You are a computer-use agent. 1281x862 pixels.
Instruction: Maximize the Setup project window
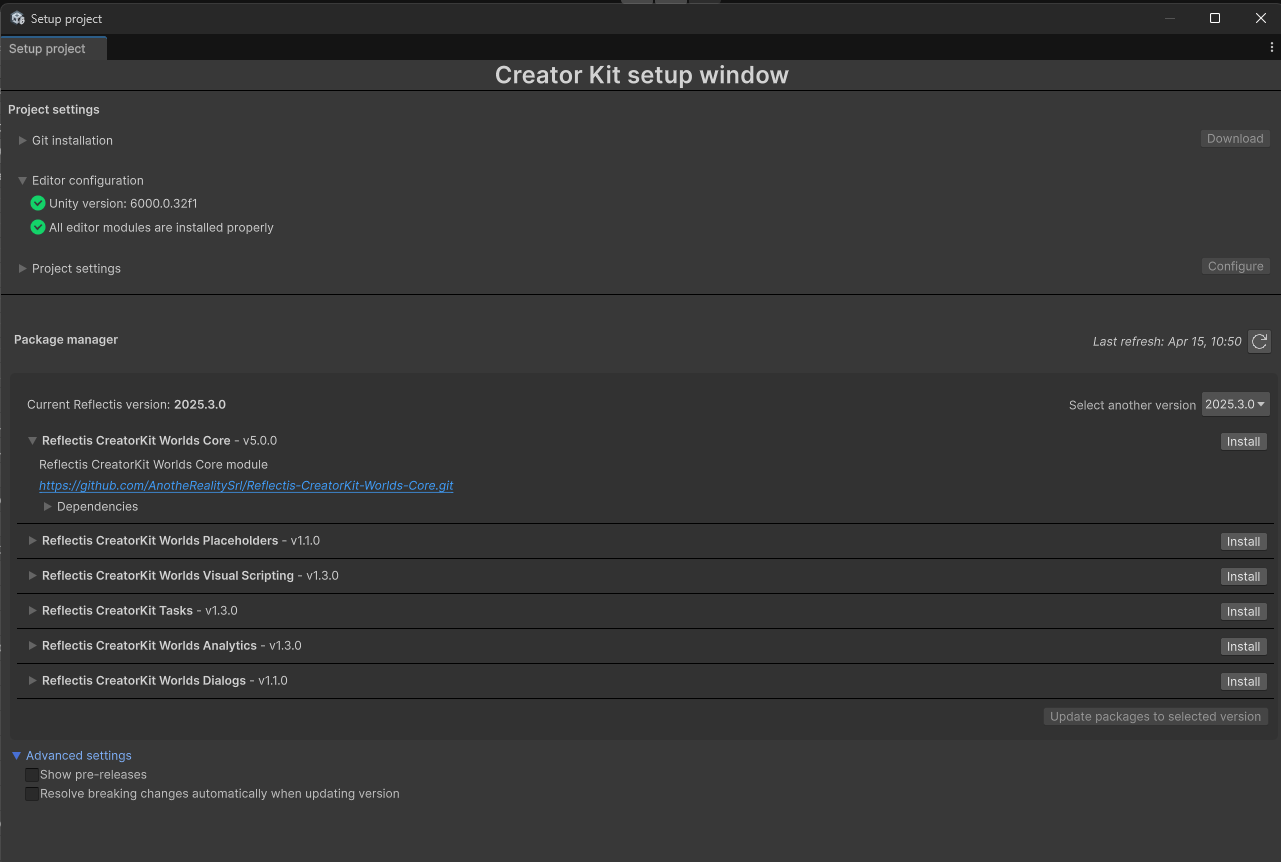[1215, 18]
